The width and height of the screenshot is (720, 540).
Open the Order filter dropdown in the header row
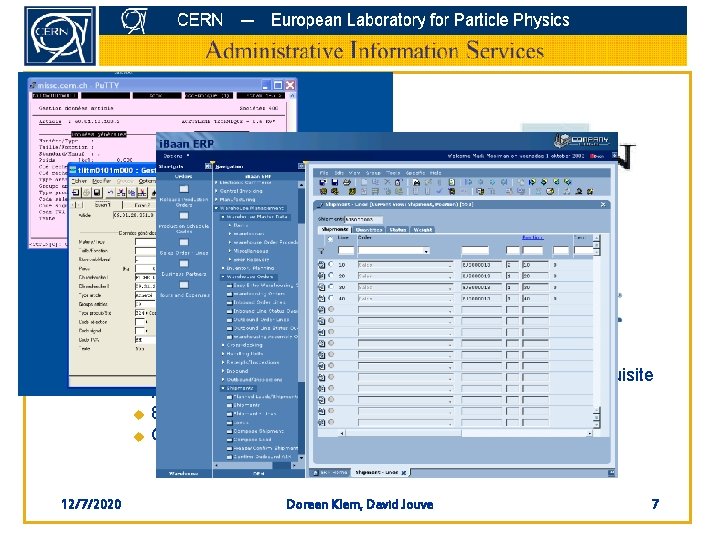(x=426, y=251)
